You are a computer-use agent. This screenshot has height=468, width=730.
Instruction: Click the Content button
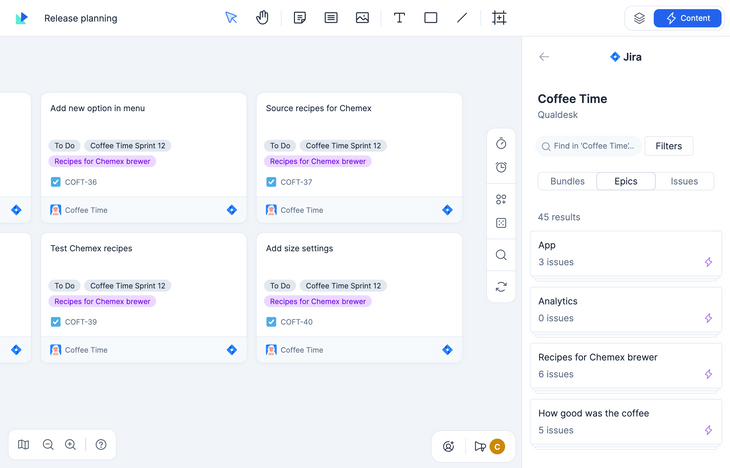coord(688,18)
